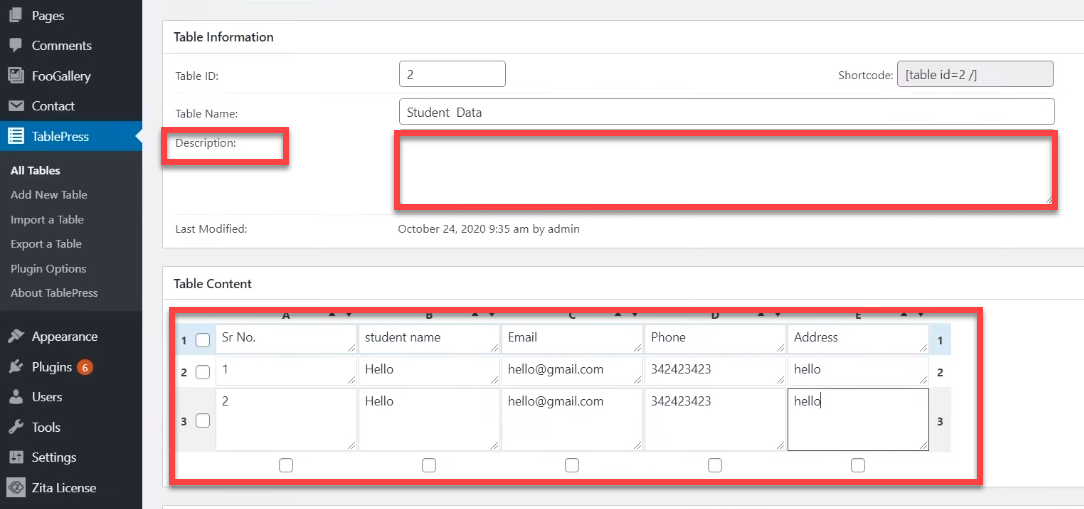This screenshot has width=1084, height=509.
Task: Sort column E ascending with up arrow
Action: 904,315
